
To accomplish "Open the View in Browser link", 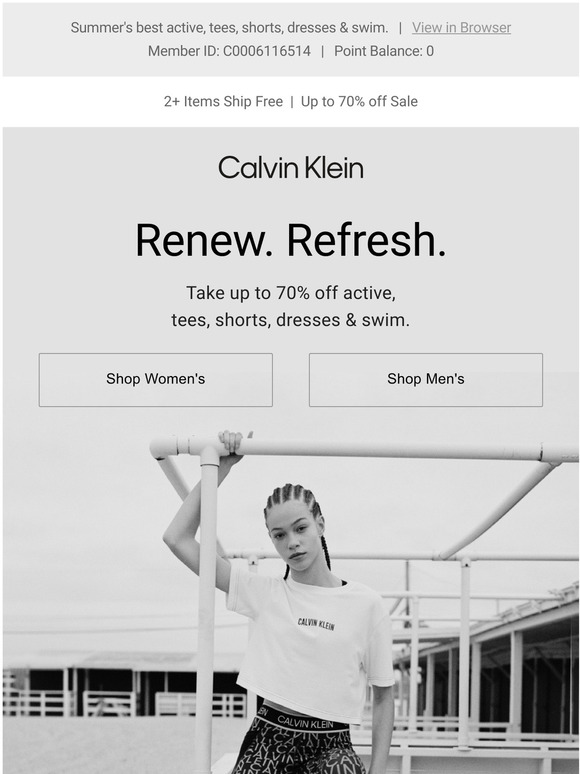I will coord(461,28).
